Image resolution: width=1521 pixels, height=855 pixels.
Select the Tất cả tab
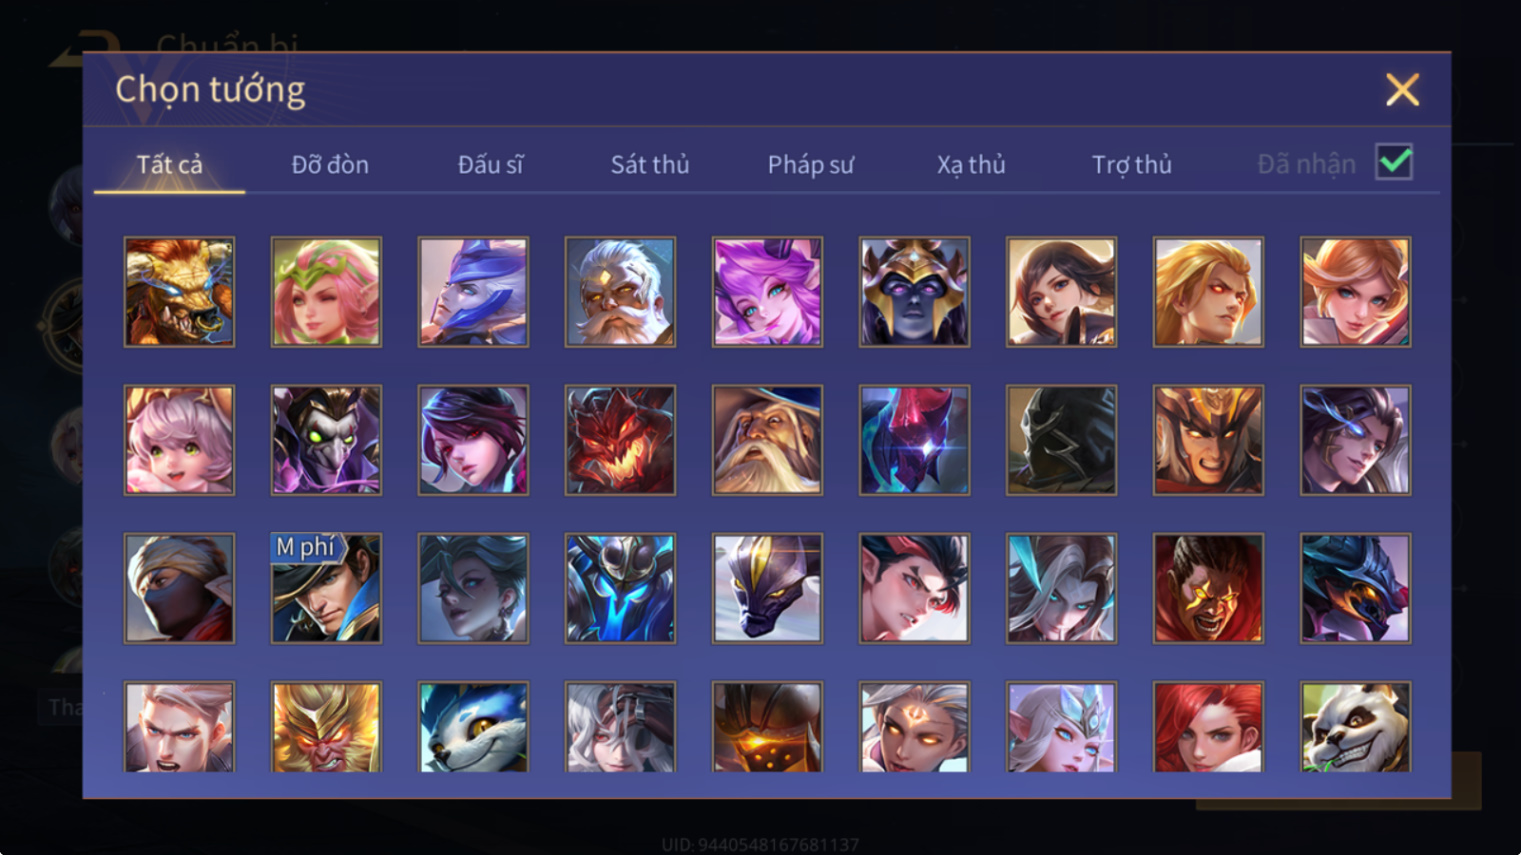[x=169, y=164]
